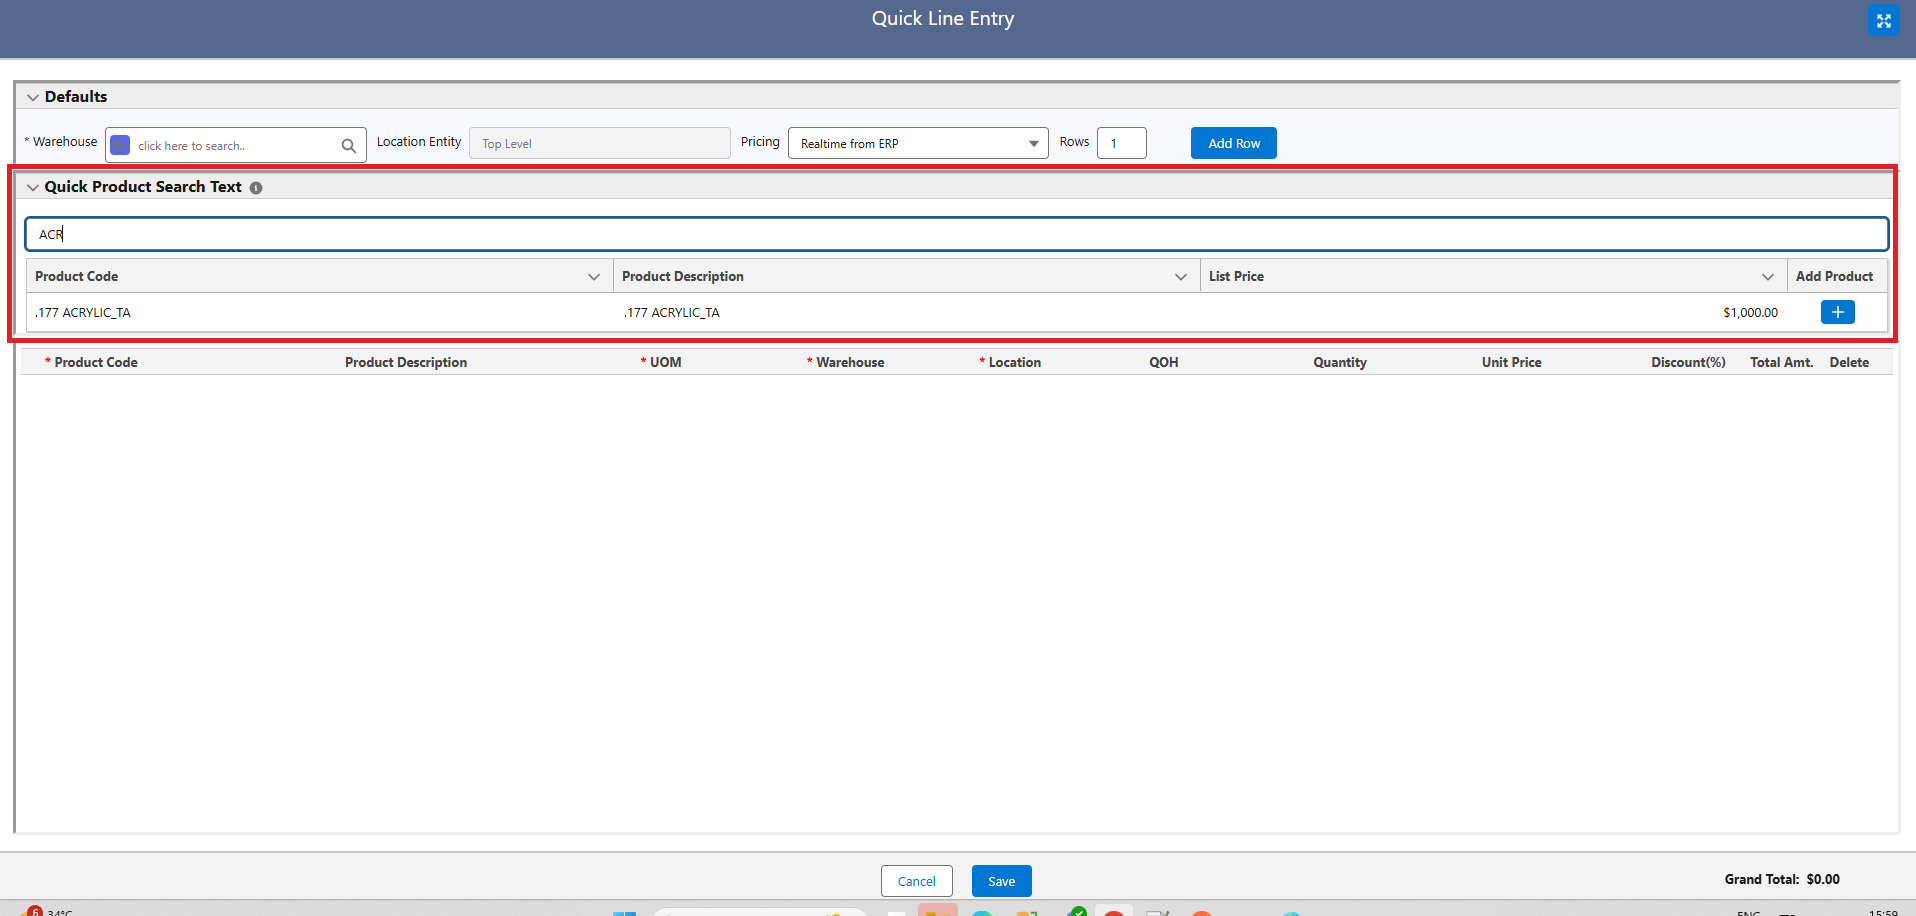Click the Quick Product Search info icon
Image resolution: width=1916 pixels, height=916 pixels.
point(256,188)
